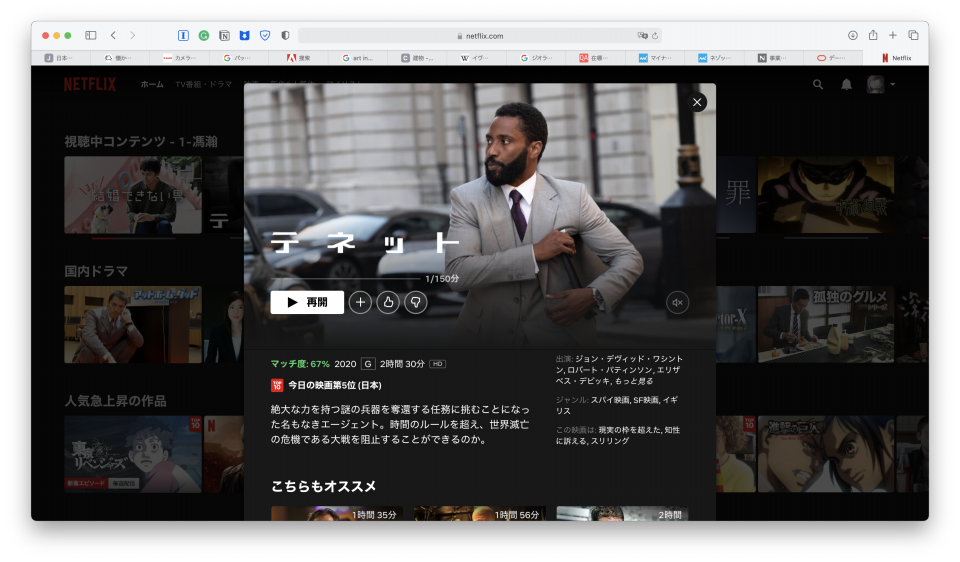Open the 進撃の巨人 thumbnail
Viewport: 960px width, 562px height.
[x=826, y=454]
